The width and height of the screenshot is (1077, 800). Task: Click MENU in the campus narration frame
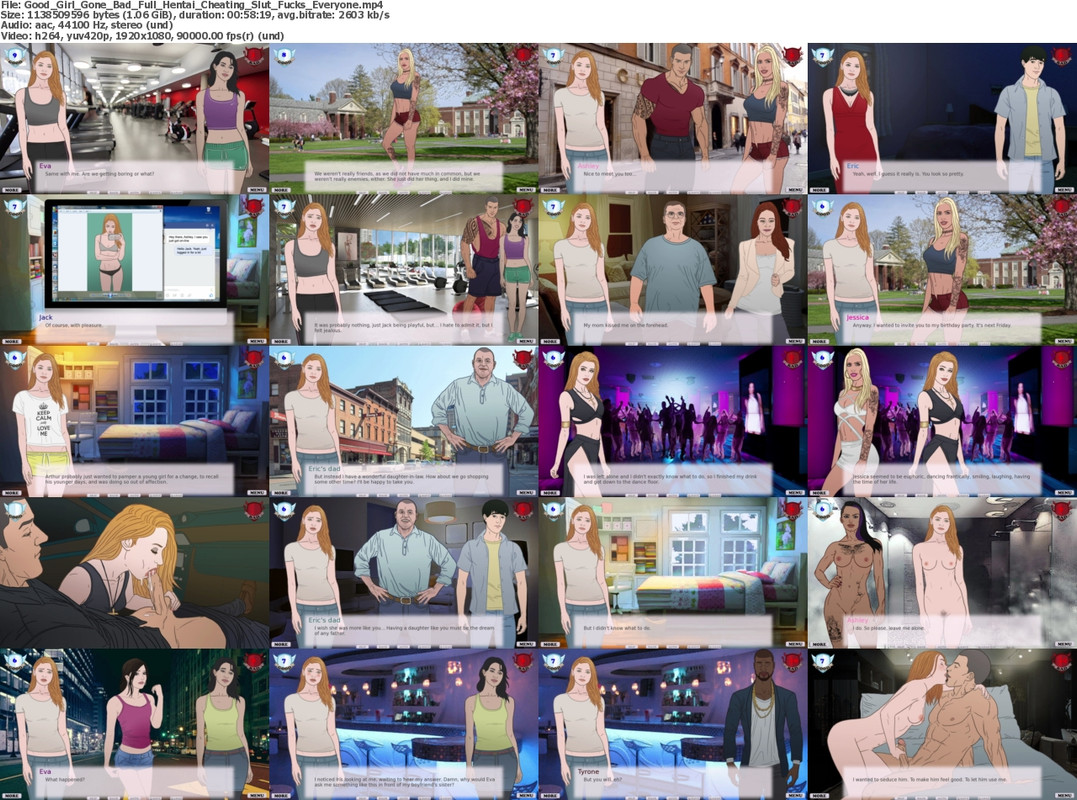[x=525, y=190]
